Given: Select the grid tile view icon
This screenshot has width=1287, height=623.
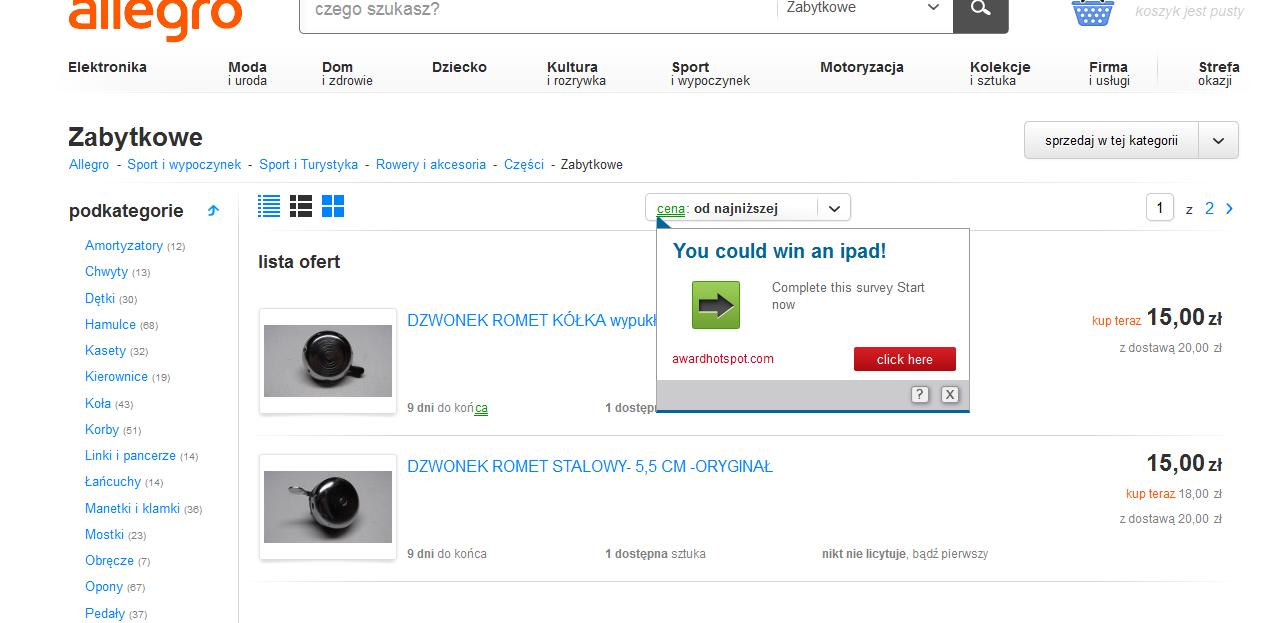Looking at the screenshot, I should click(333, 206).
